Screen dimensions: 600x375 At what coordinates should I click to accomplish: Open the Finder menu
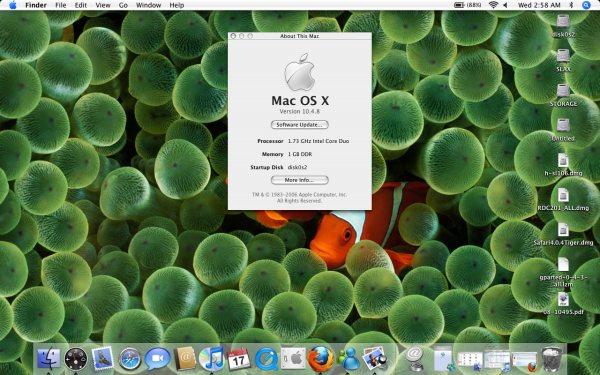click(x=36, y=5)
